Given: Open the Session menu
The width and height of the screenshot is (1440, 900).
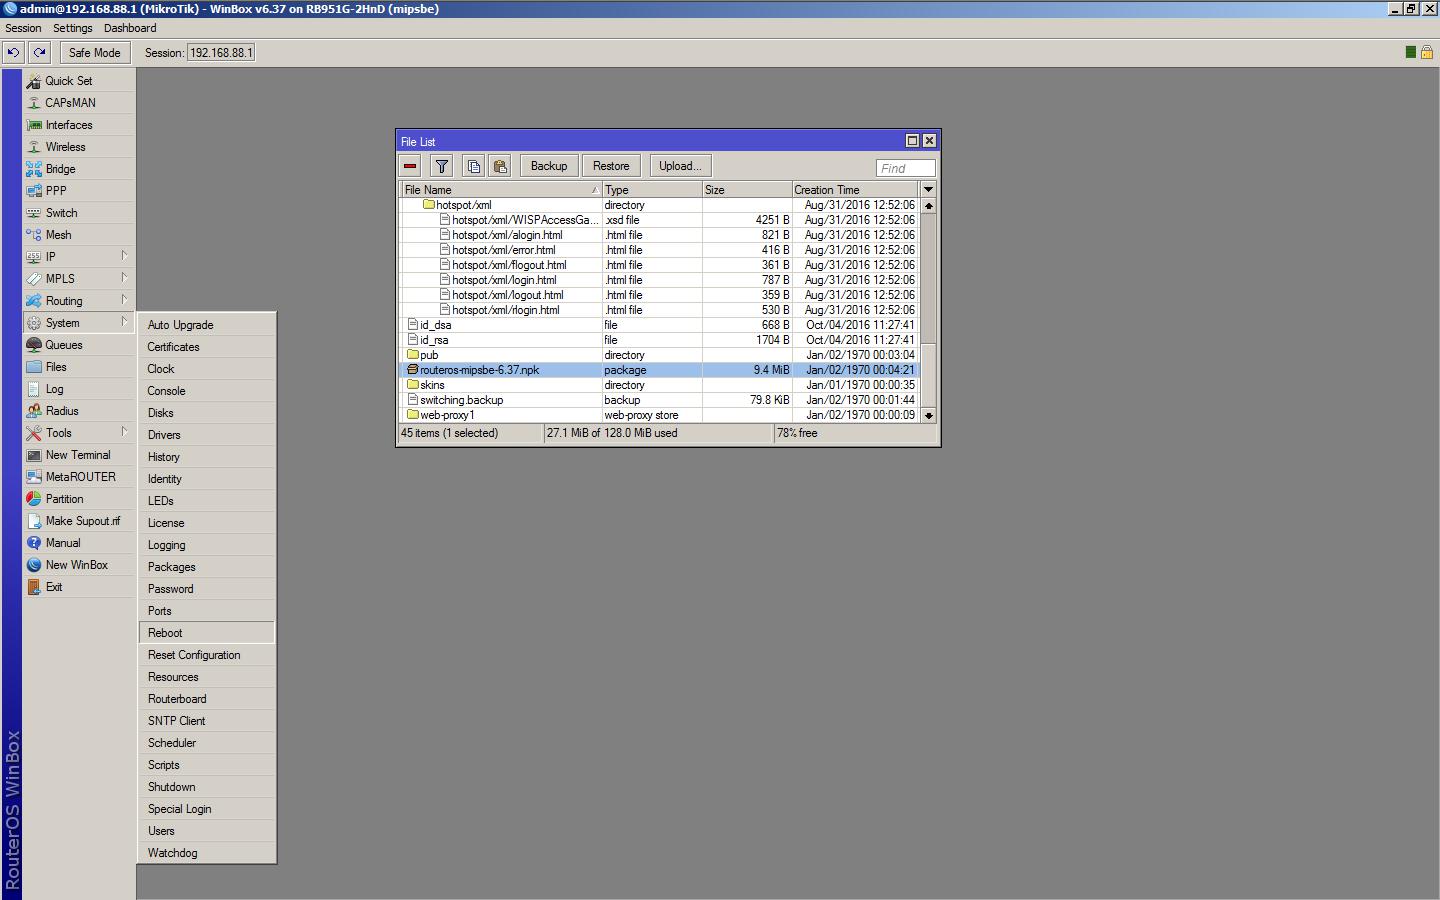Looking at the screenshot, I should coord(23,28).
